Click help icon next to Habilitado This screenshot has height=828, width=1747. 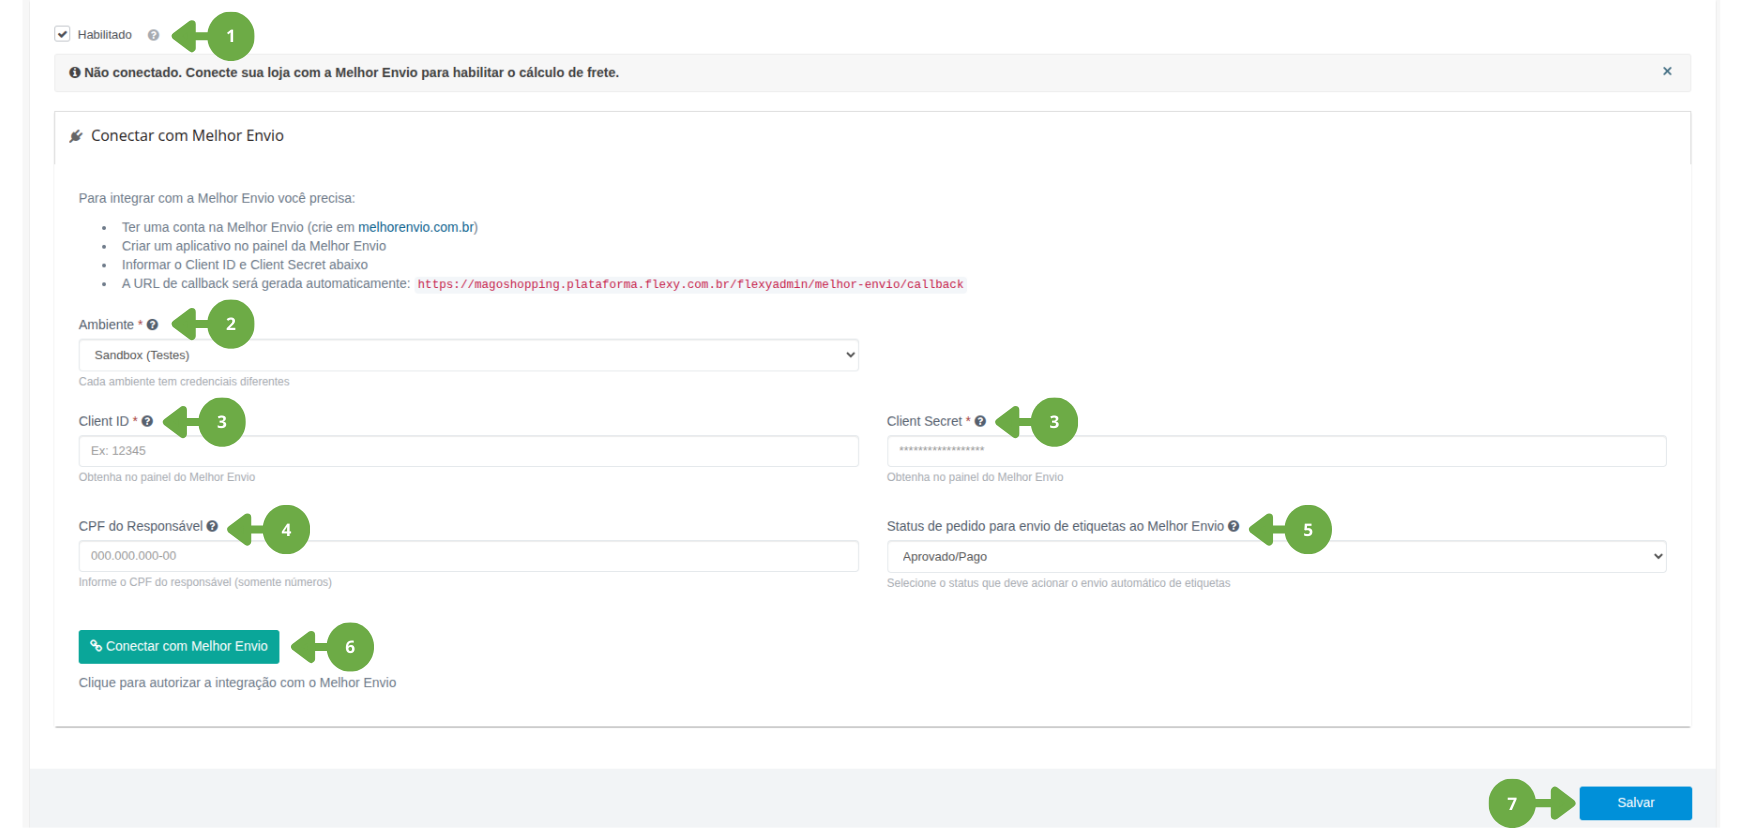[x=153, y=35]
